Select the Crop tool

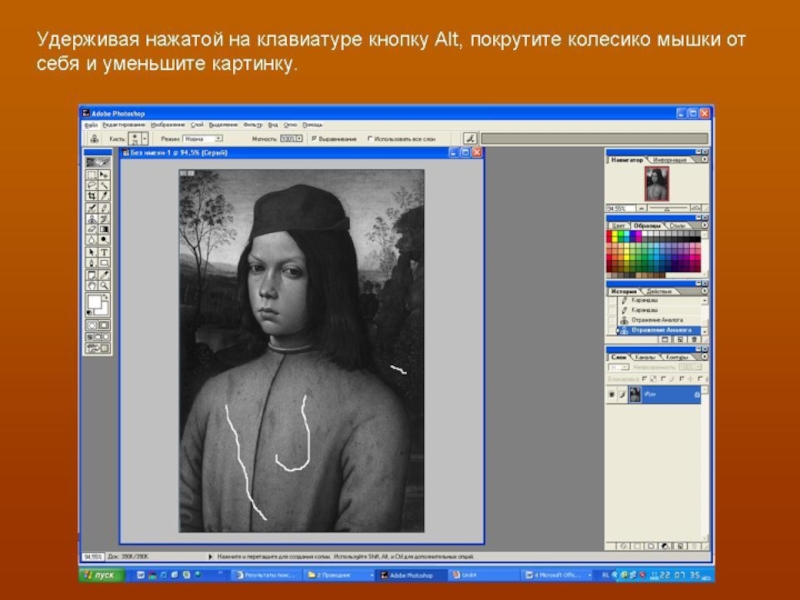click(92, 195)
